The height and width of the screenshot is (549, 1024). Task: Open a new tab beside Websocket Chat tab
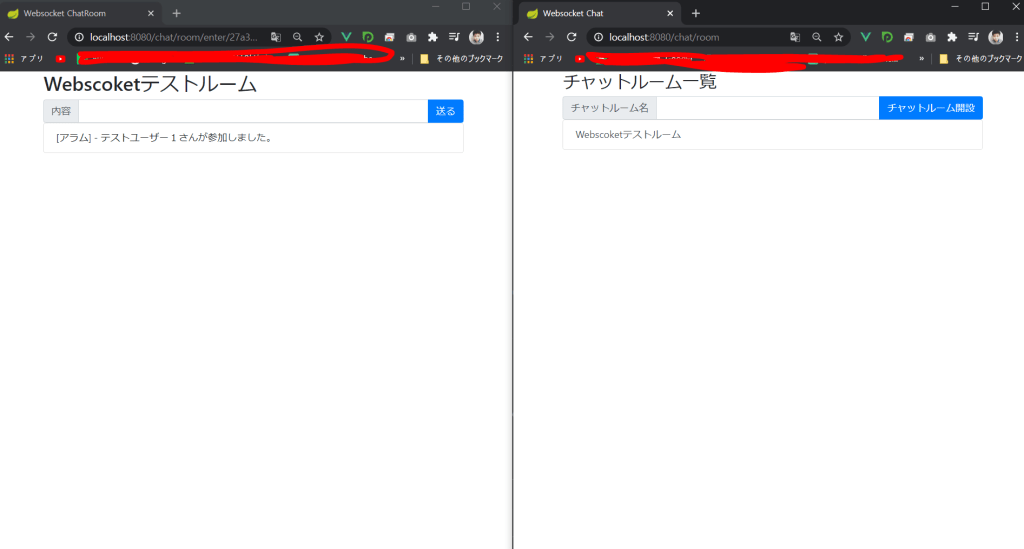[x=696, y=13]
